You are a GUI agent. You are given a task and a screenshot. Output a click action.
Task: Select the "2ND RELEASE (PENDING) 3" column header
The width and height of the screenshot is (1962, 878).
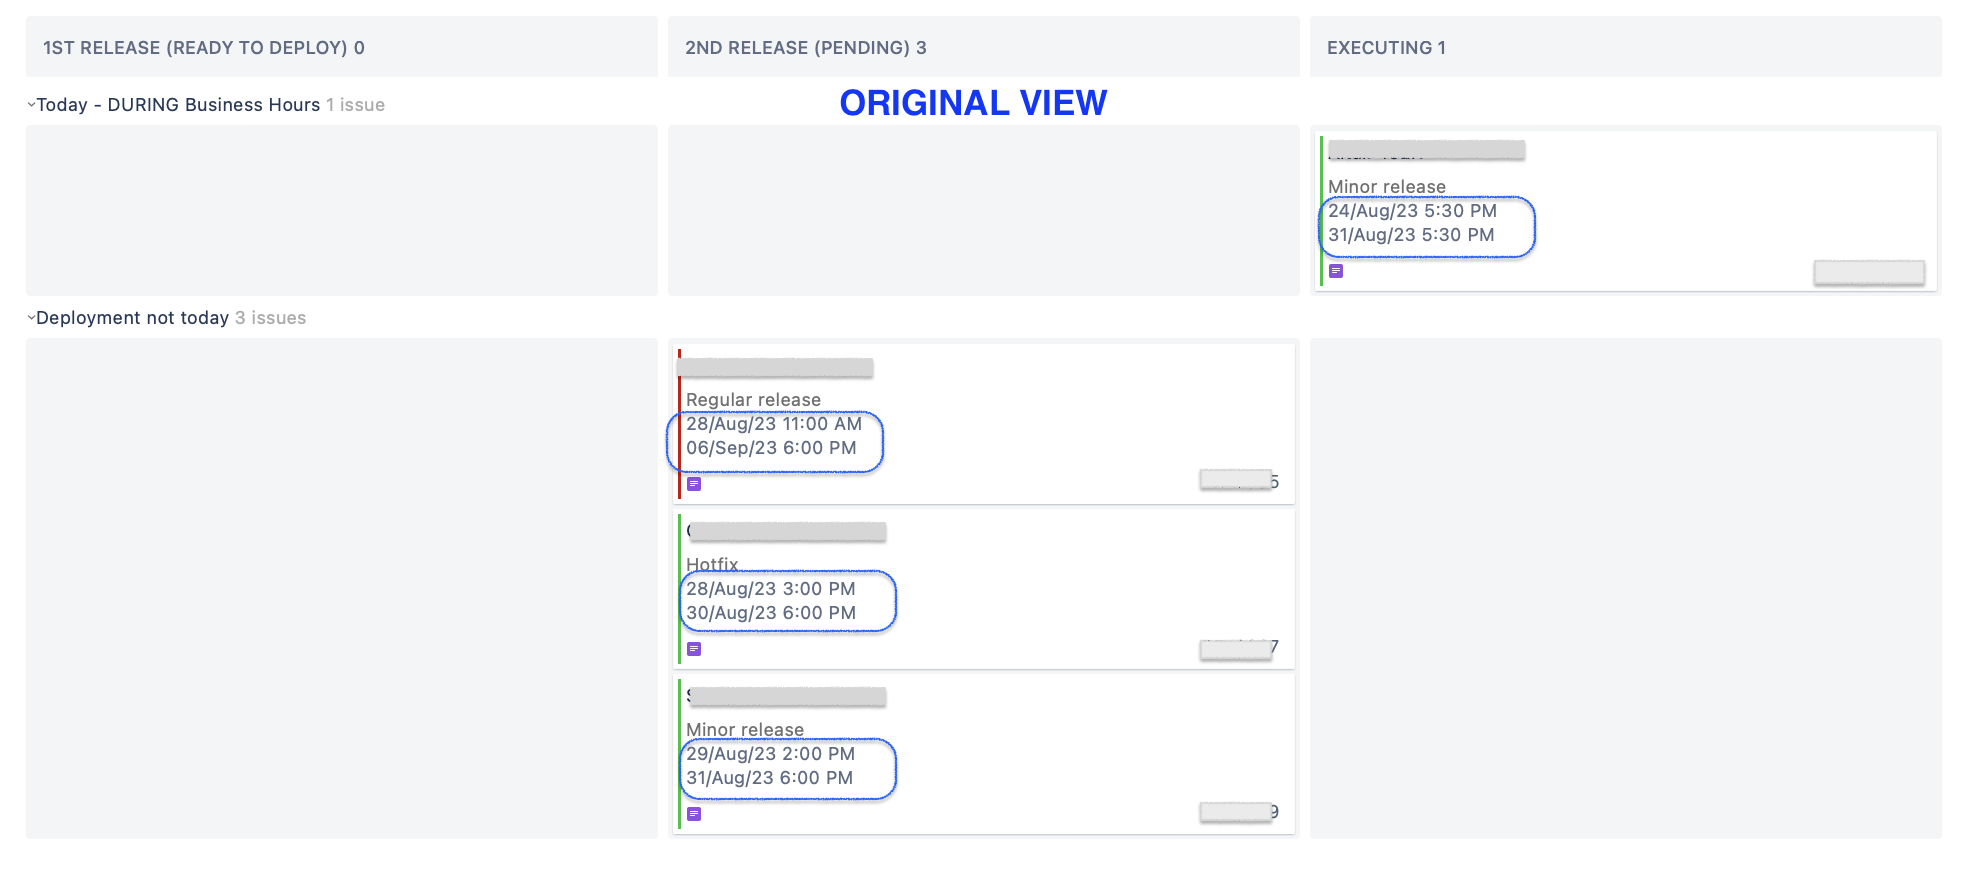[x=805, y=47]
